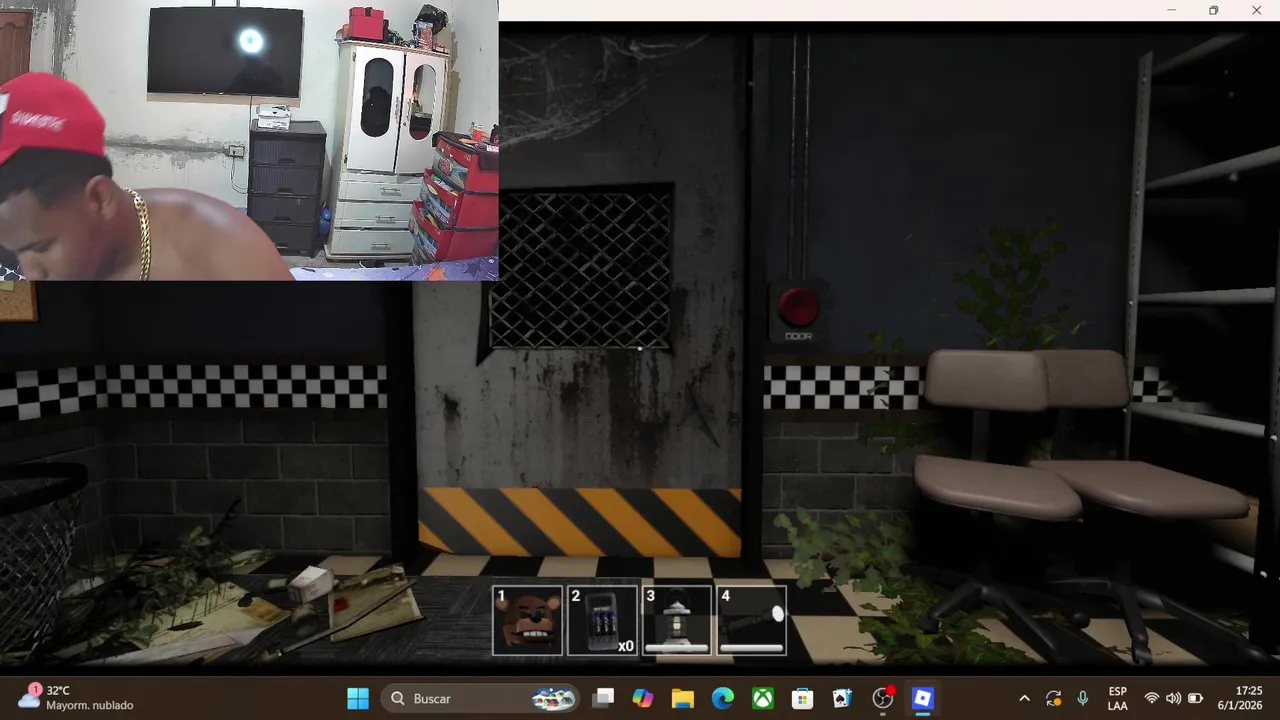
Task: Open the Xbox app from the taskbar
Action: (x=763, y=698)
